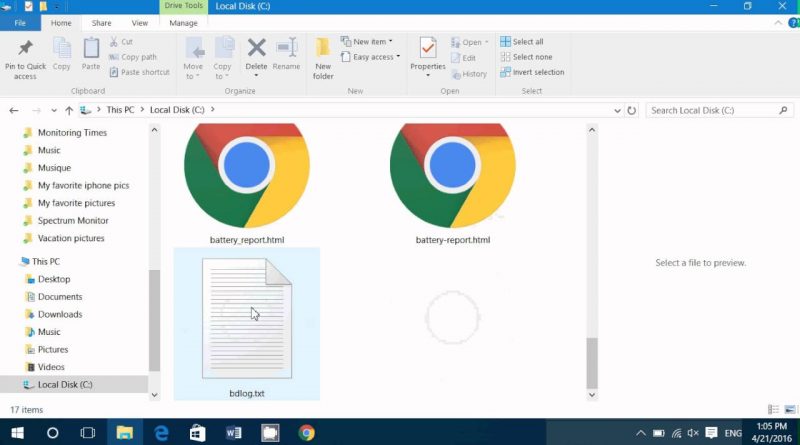Switch to Large icons view icon
800x445 pixels.
click(790, 409)
